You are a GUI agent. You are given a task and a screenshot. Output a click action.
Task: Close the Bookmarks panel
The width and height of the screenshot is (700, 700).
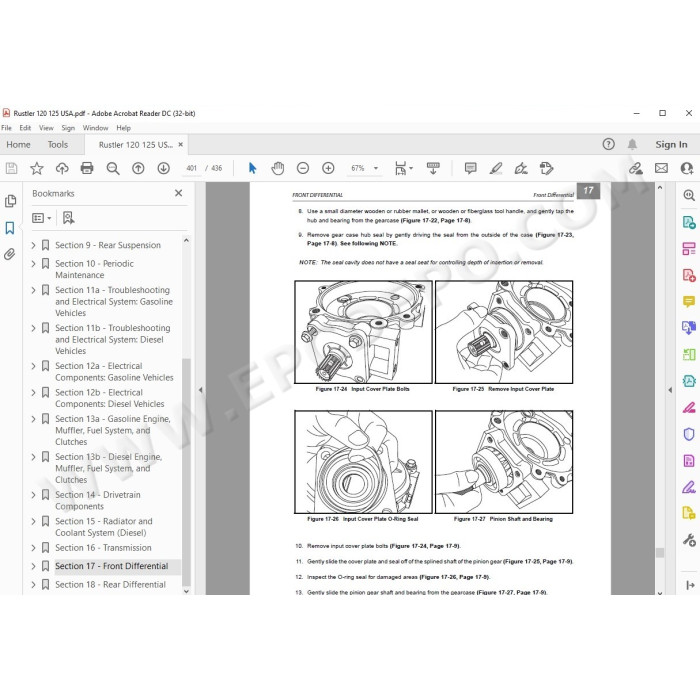(x=179, y=193)
